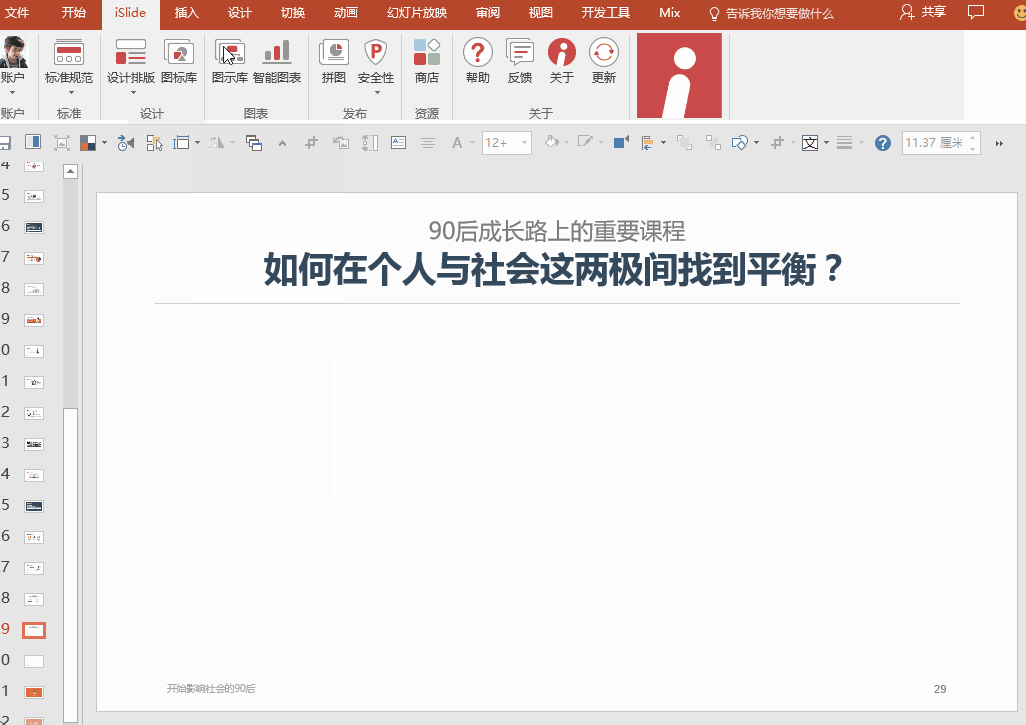
Task: Open iSlide 帮助 help
Action: (x=478, y=61)
